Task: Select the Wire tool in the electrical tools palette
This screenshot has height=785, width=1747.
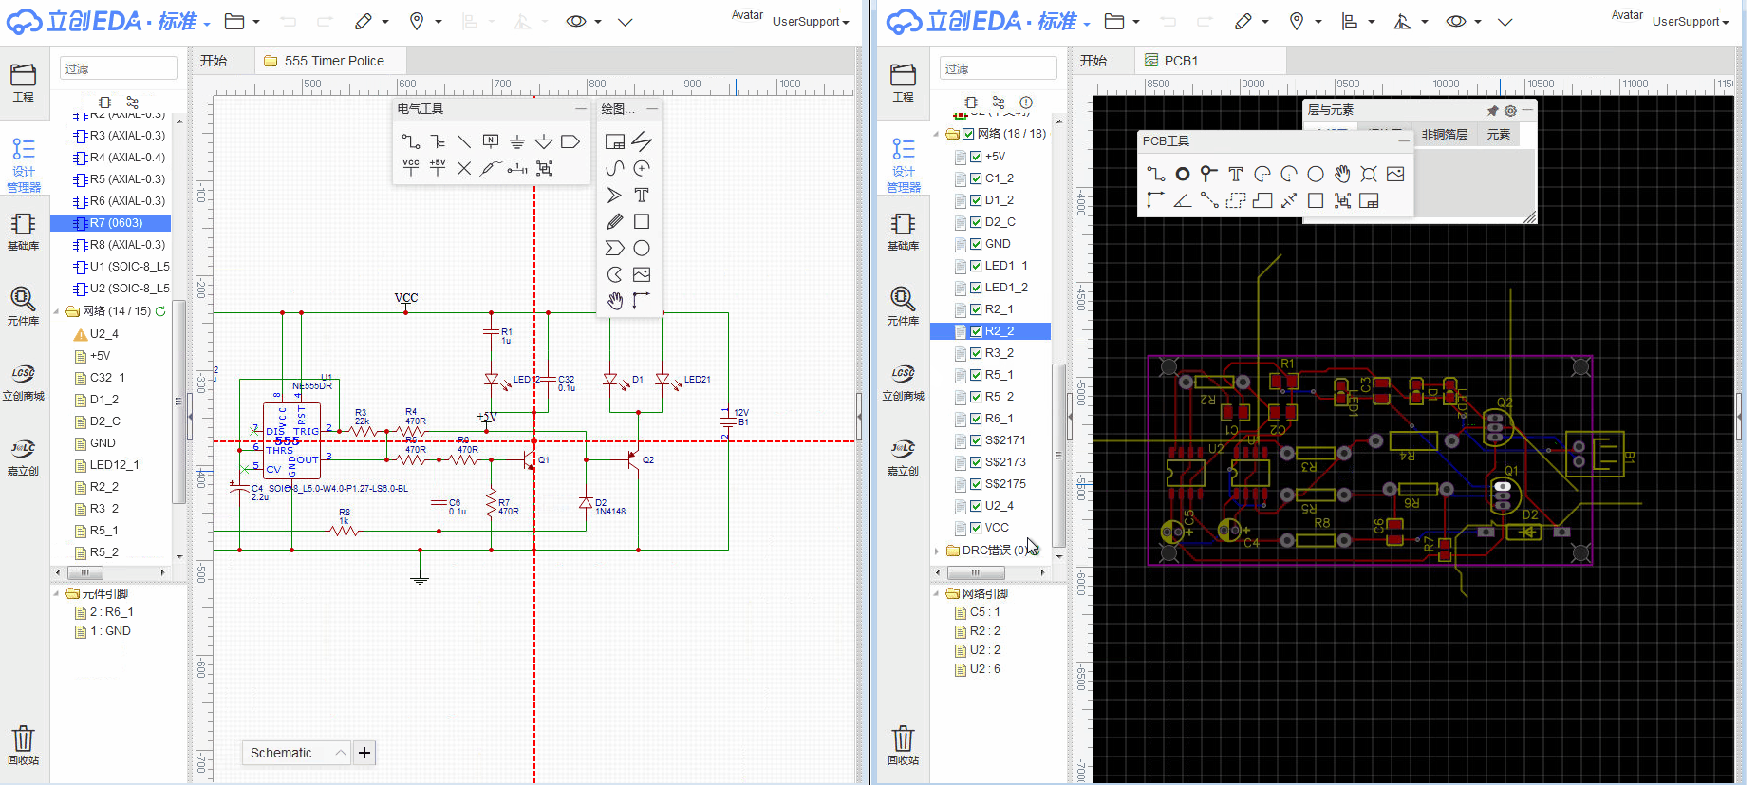Action: tap(410, 142)
